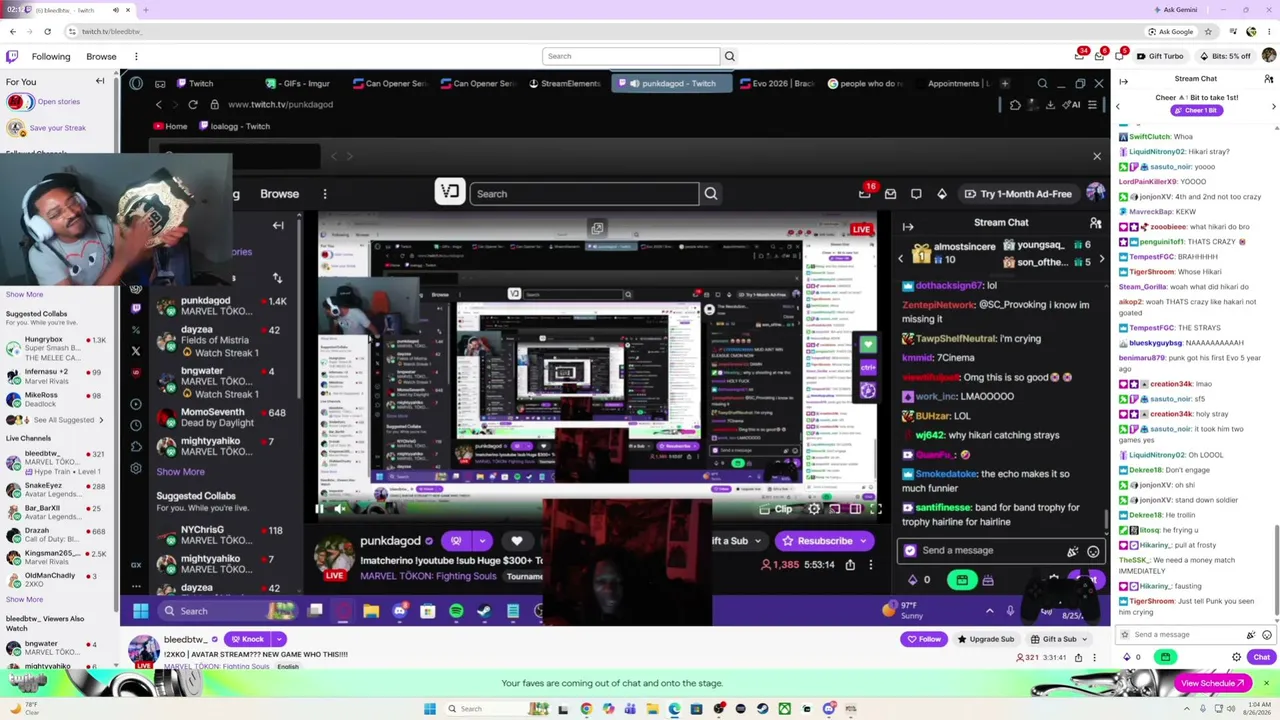Viewport: 1280px width, 720px height.
Task: Open the whispers icon with badge 5
Action: pyautogui.click(x=1120, y=56)
